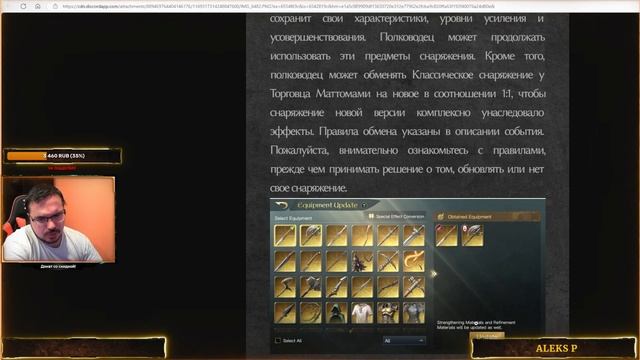
Task: Open the obtained spear with the red mark
Action: (446, 235)
